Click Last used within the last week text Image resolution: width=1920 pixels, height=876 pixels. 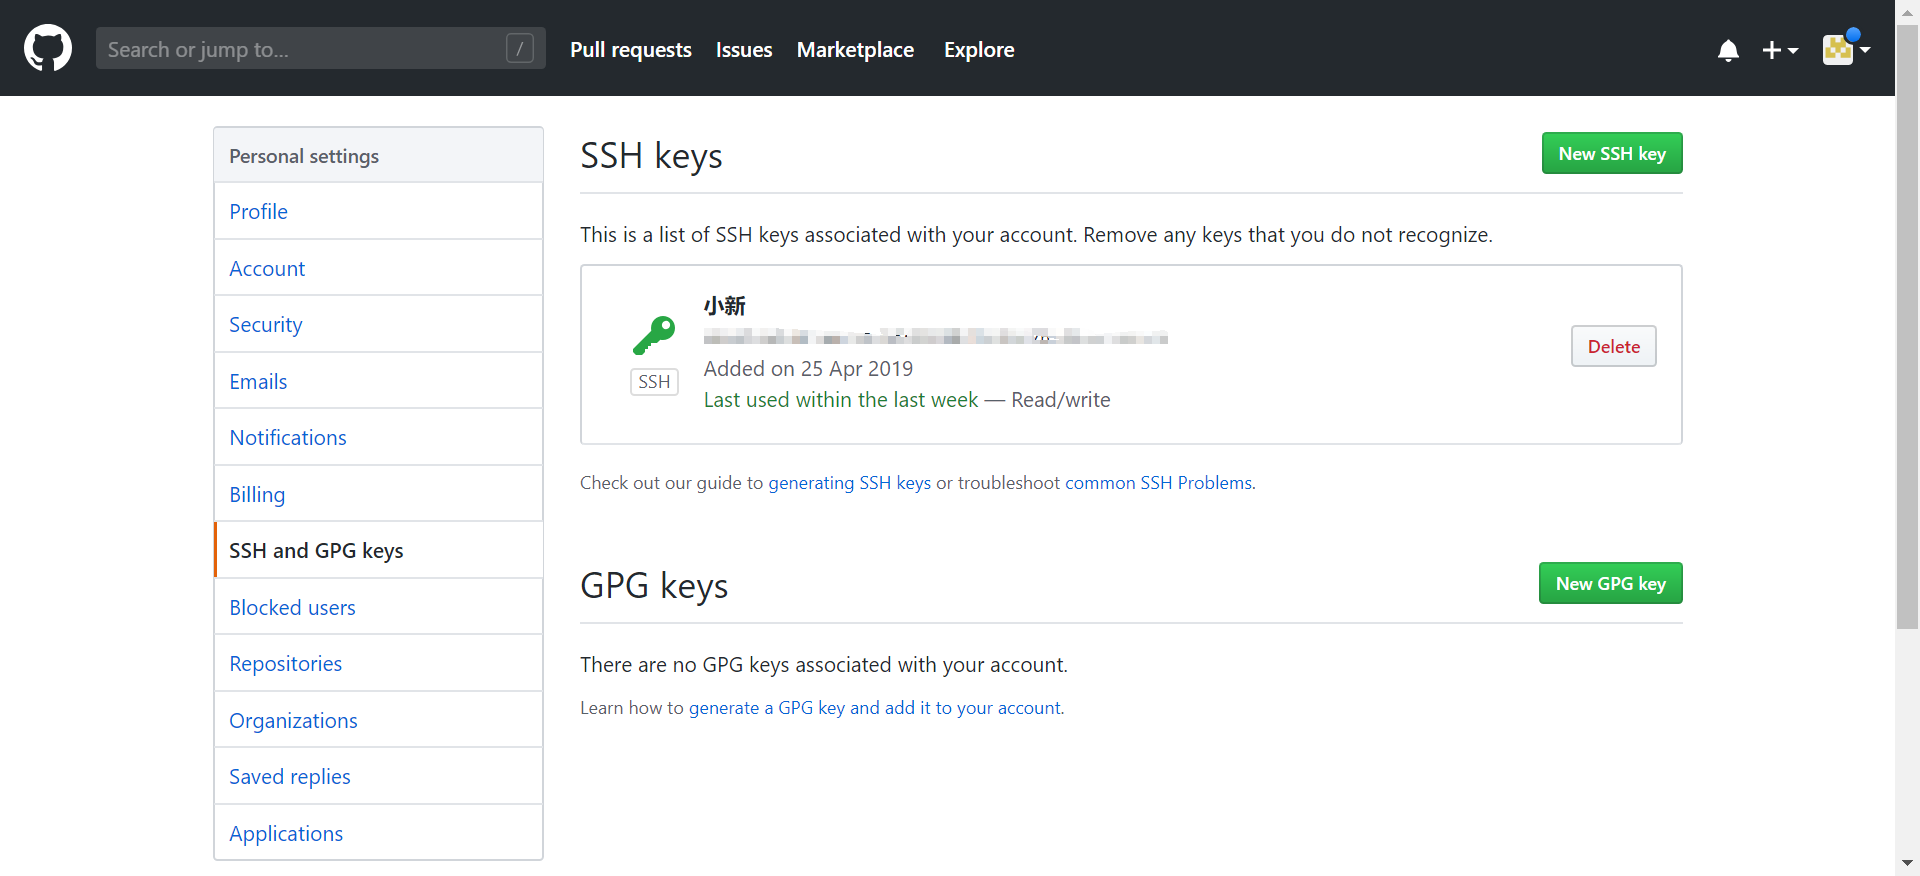point(841,400)
